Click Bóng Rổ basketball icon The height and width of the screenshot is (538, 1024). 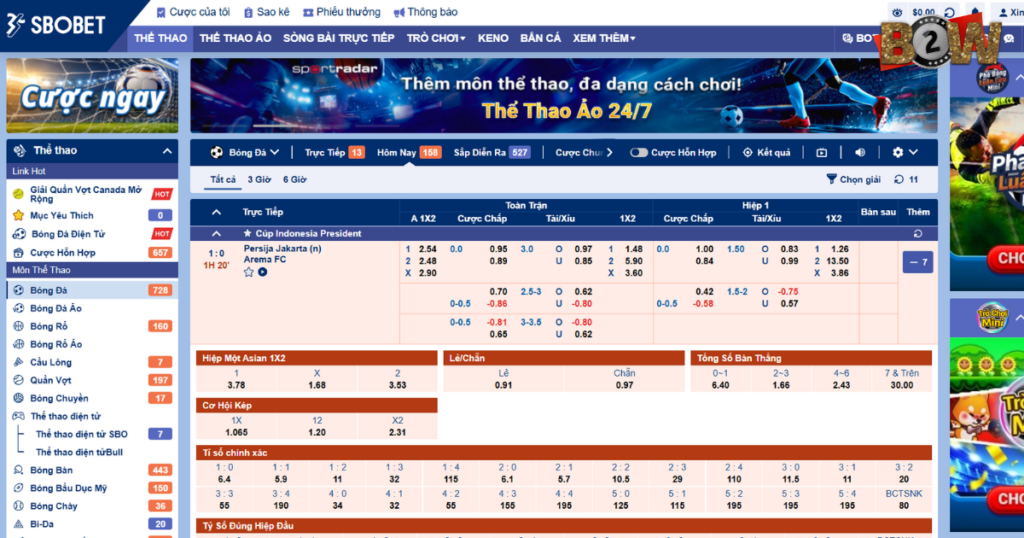point(18,326)
